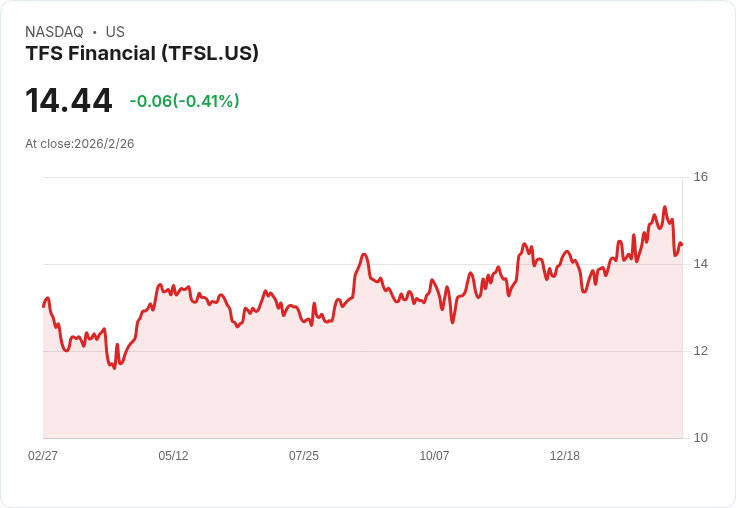This screenshot has width=736, height=508.
Task: Click the -0.06(-0.41%) price change
Action: (184, 101)
